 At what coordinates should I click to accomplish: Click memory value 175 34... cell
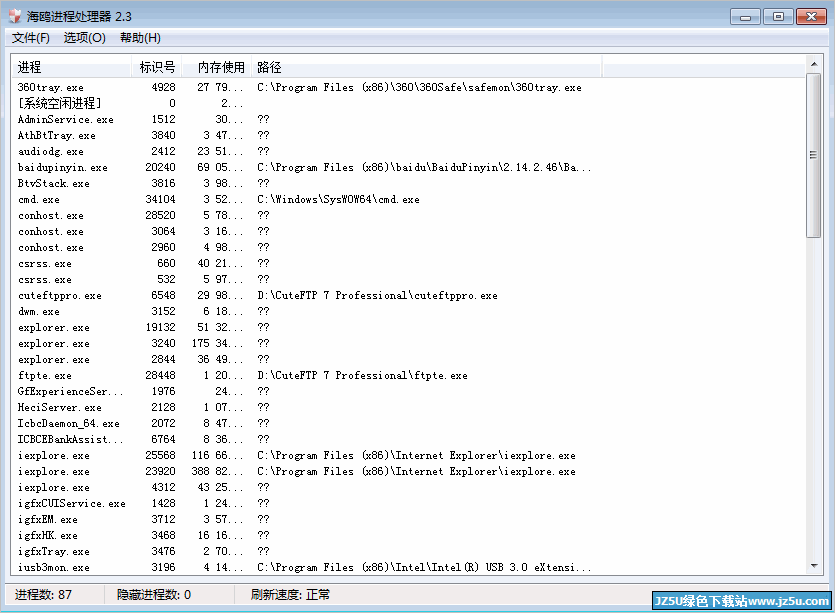tap(217, 343)
